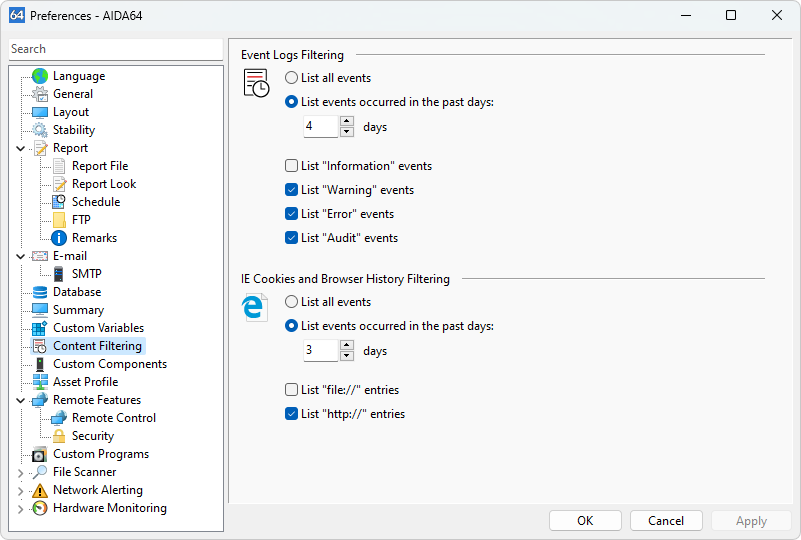Click the Custom Components icon

(x=40, y=364)
